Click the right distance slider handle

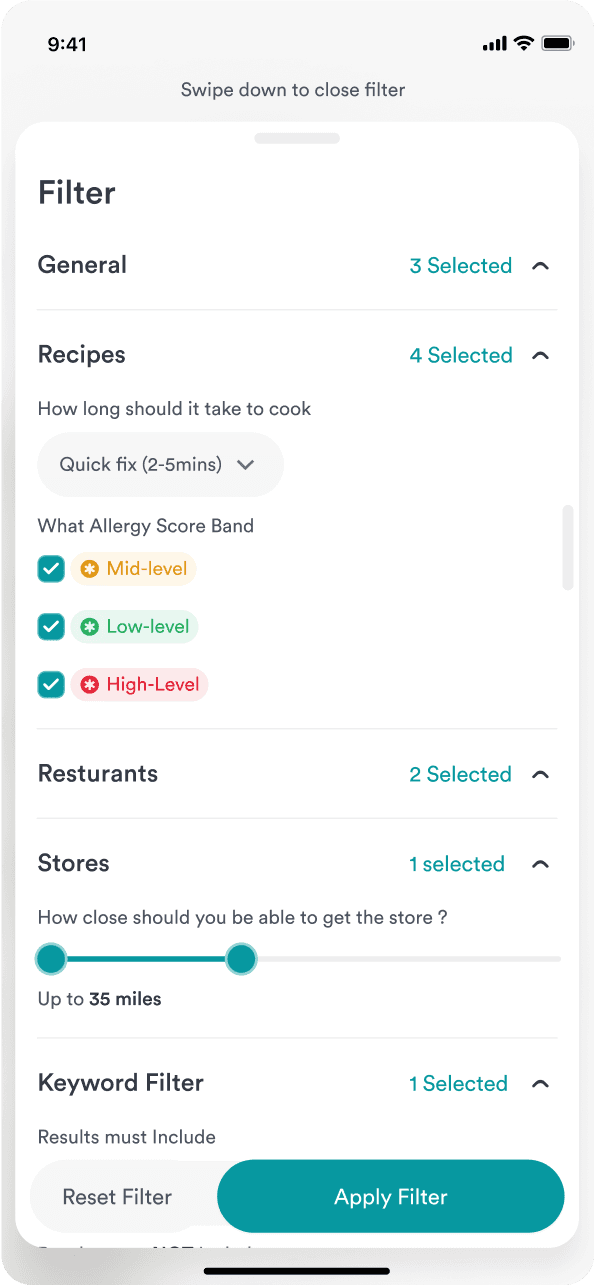(x=241, y=960)
